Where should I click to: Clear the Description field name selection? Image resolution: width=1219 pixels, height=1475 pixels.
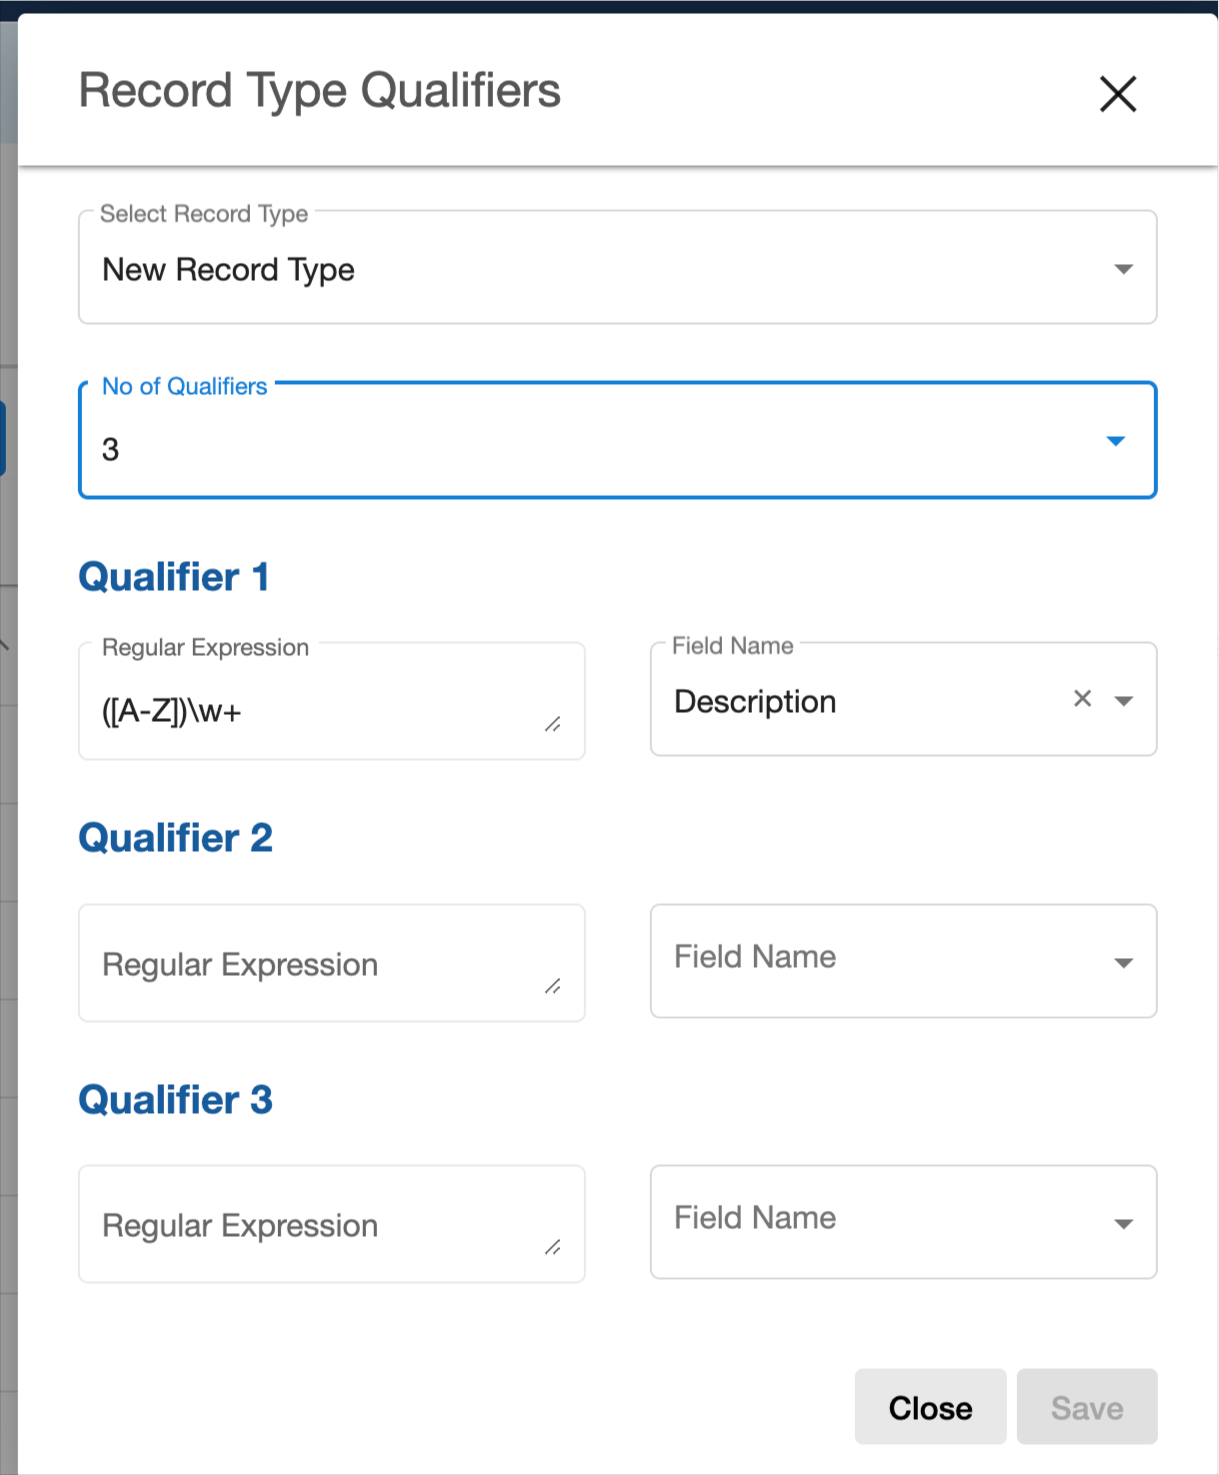pyautogui.click(x=1082, y=699)
